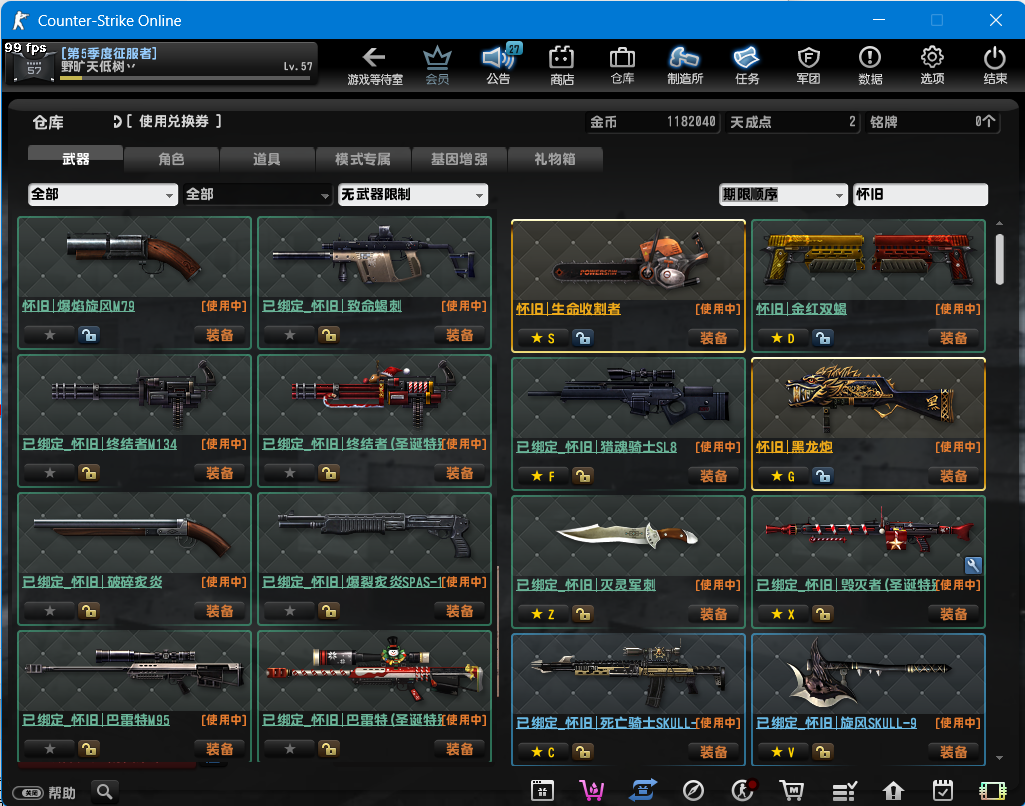Go back to the 游戏等待室 waiting room
This screenshot has width=1025, height=806.
(x=375, y=65)
